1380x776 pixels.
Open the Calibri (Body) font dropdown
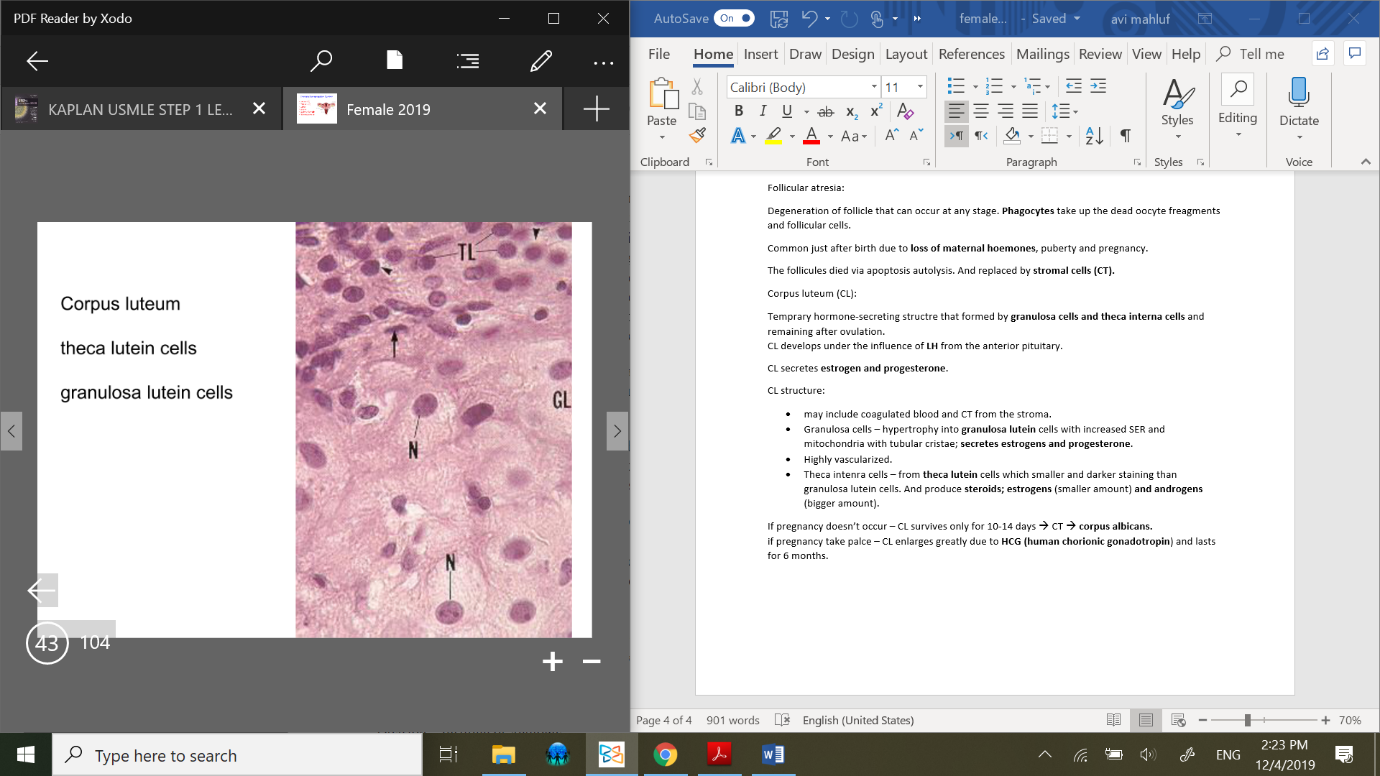click(x=874, y=87)
